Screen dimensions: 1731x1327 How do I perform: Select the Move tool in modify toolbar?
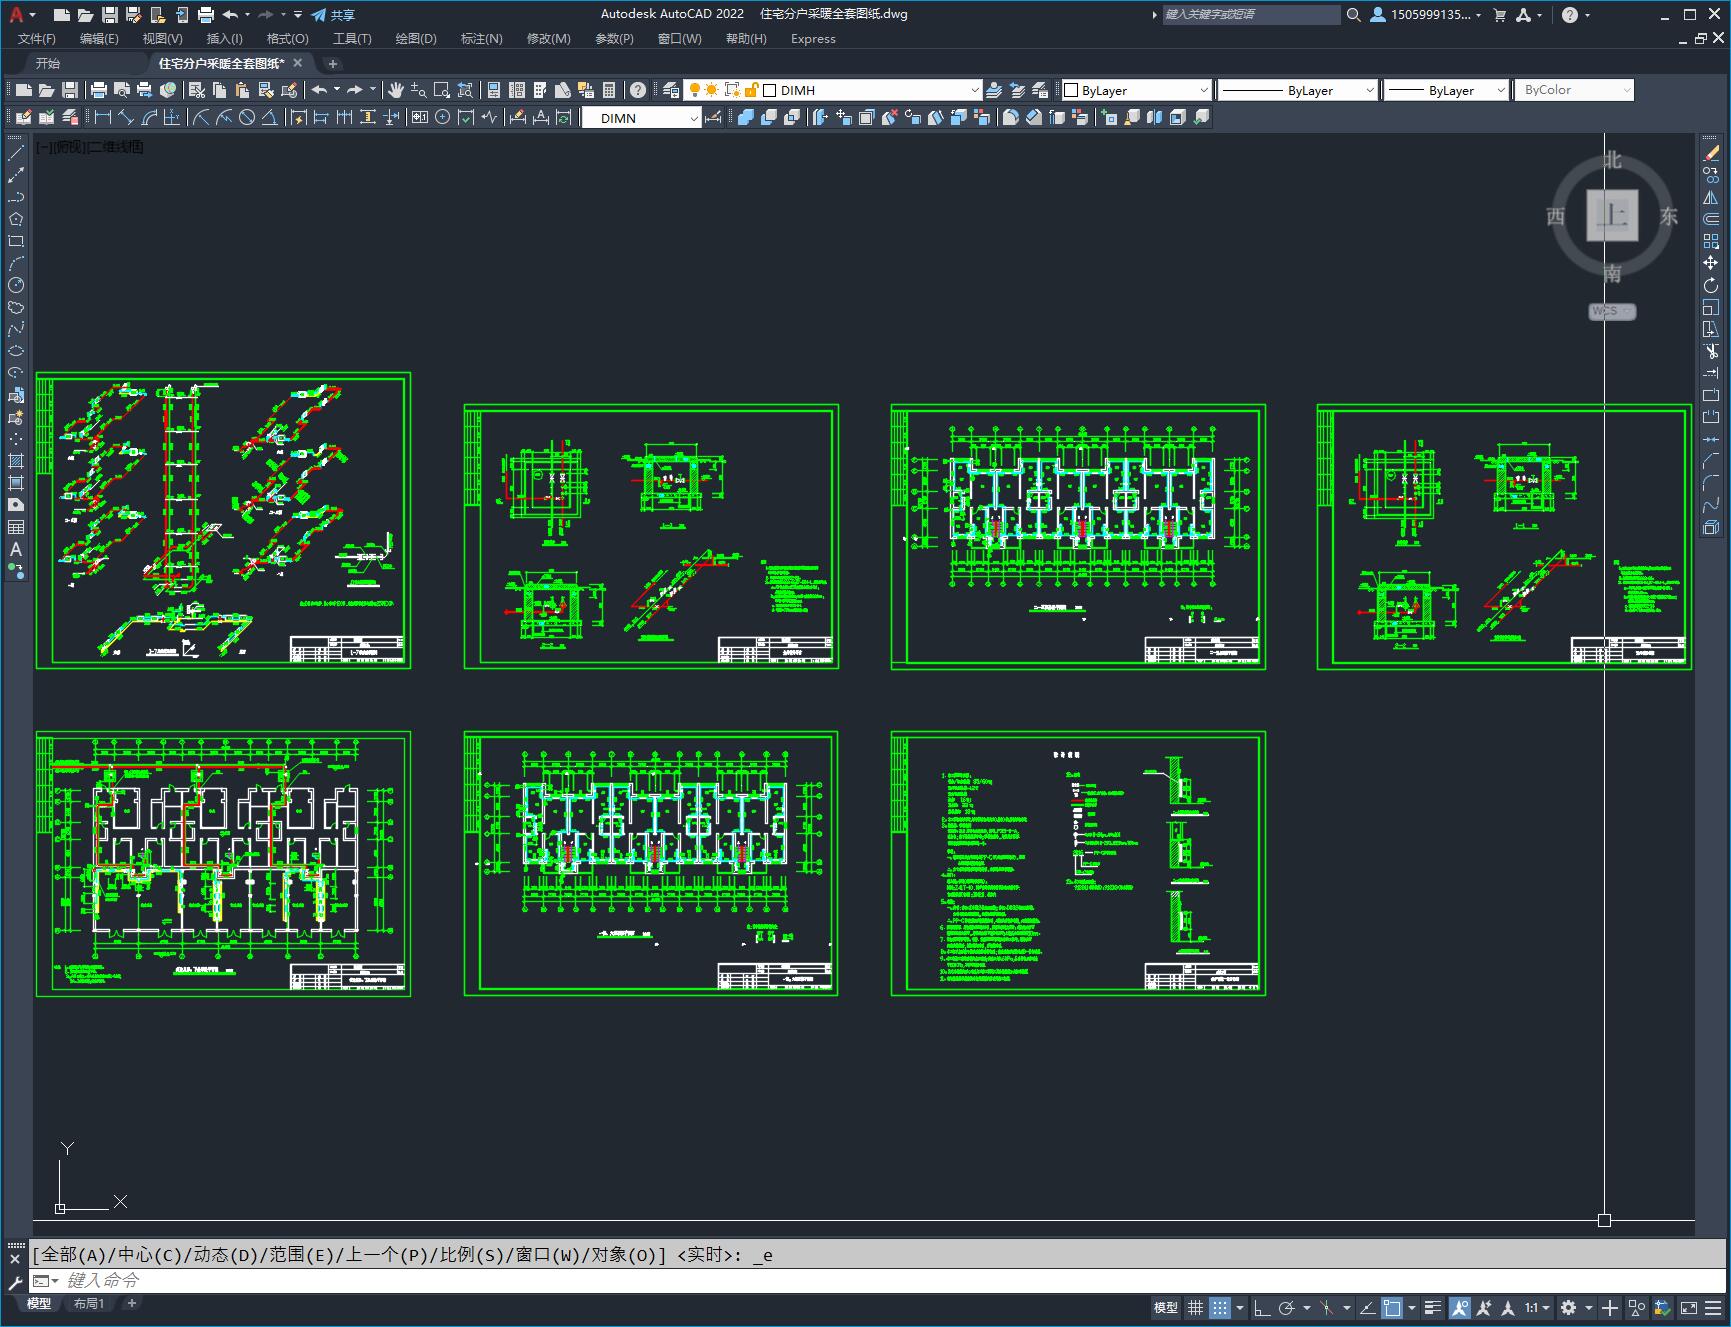(1711, 263)
